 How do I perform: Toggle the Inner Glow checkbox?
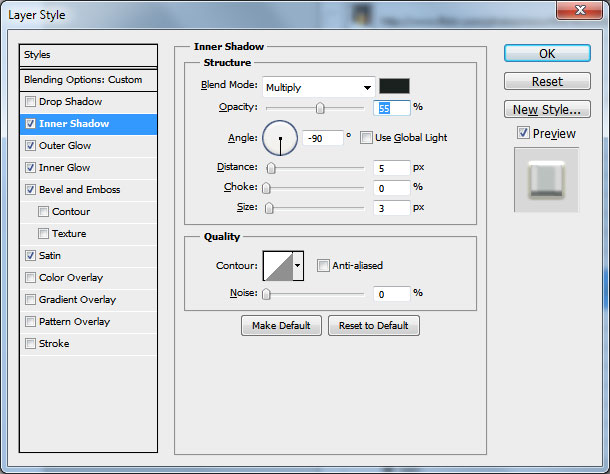30,168
